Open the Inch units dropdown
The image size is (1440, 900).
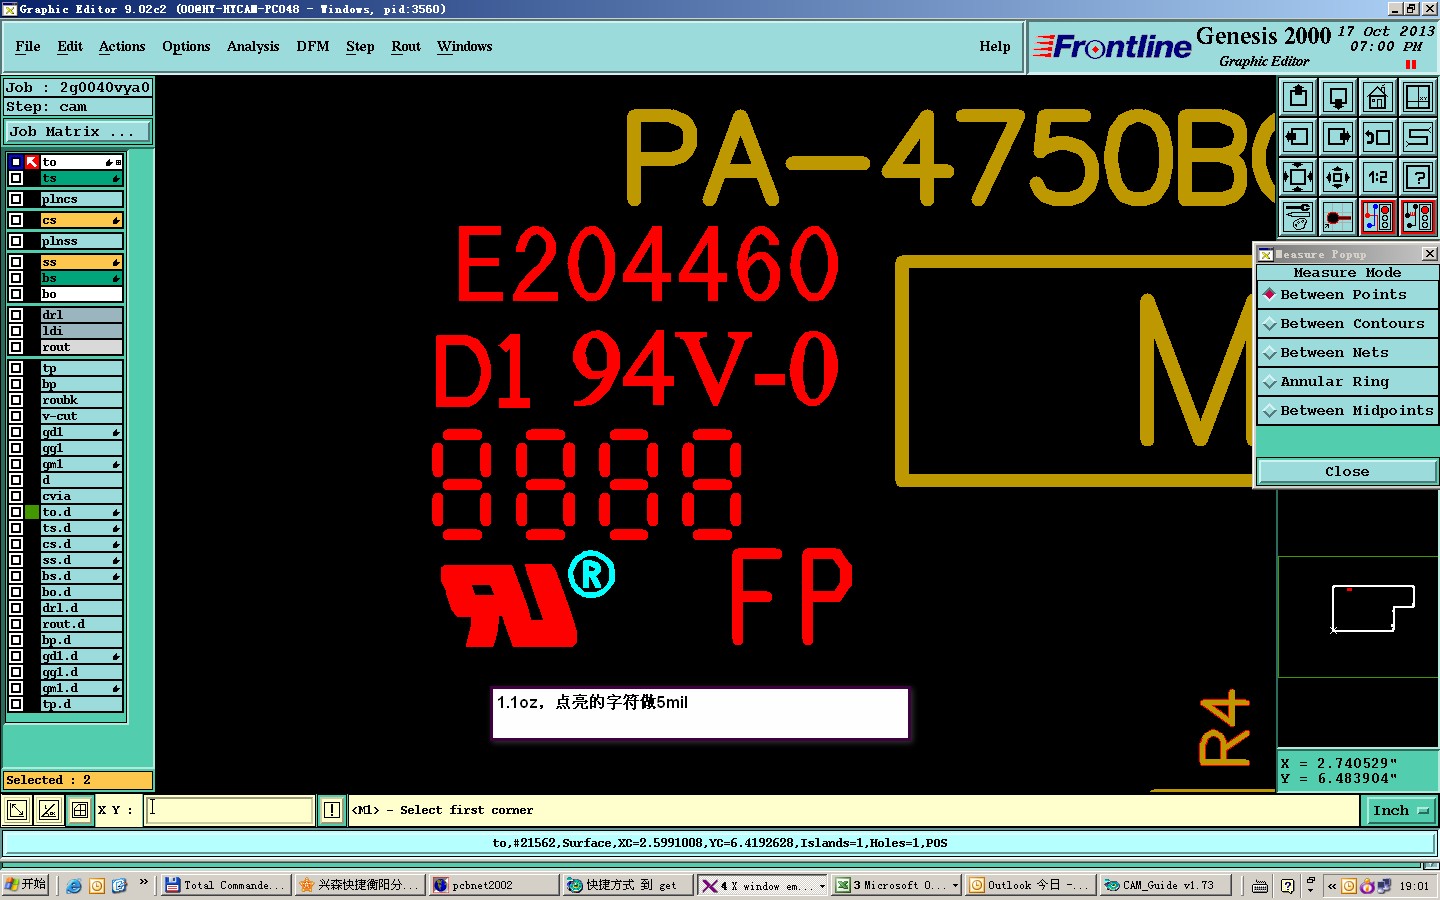click(x=1401, y=811)
